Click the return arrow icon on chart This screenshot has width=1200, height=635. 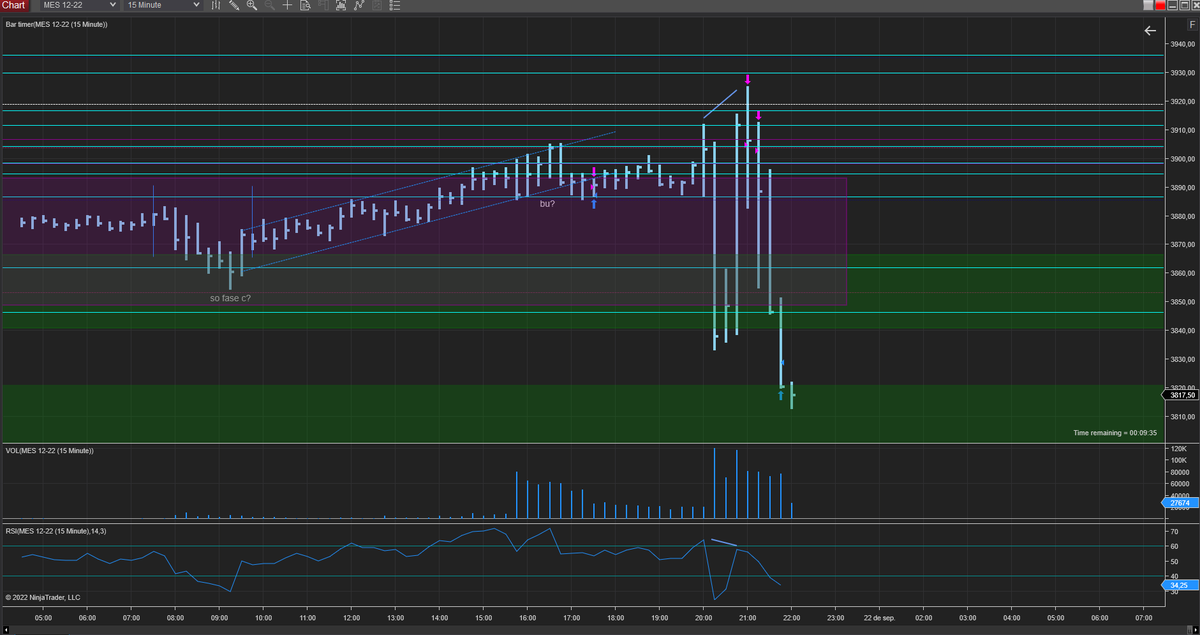click(x=1150, y=31)
